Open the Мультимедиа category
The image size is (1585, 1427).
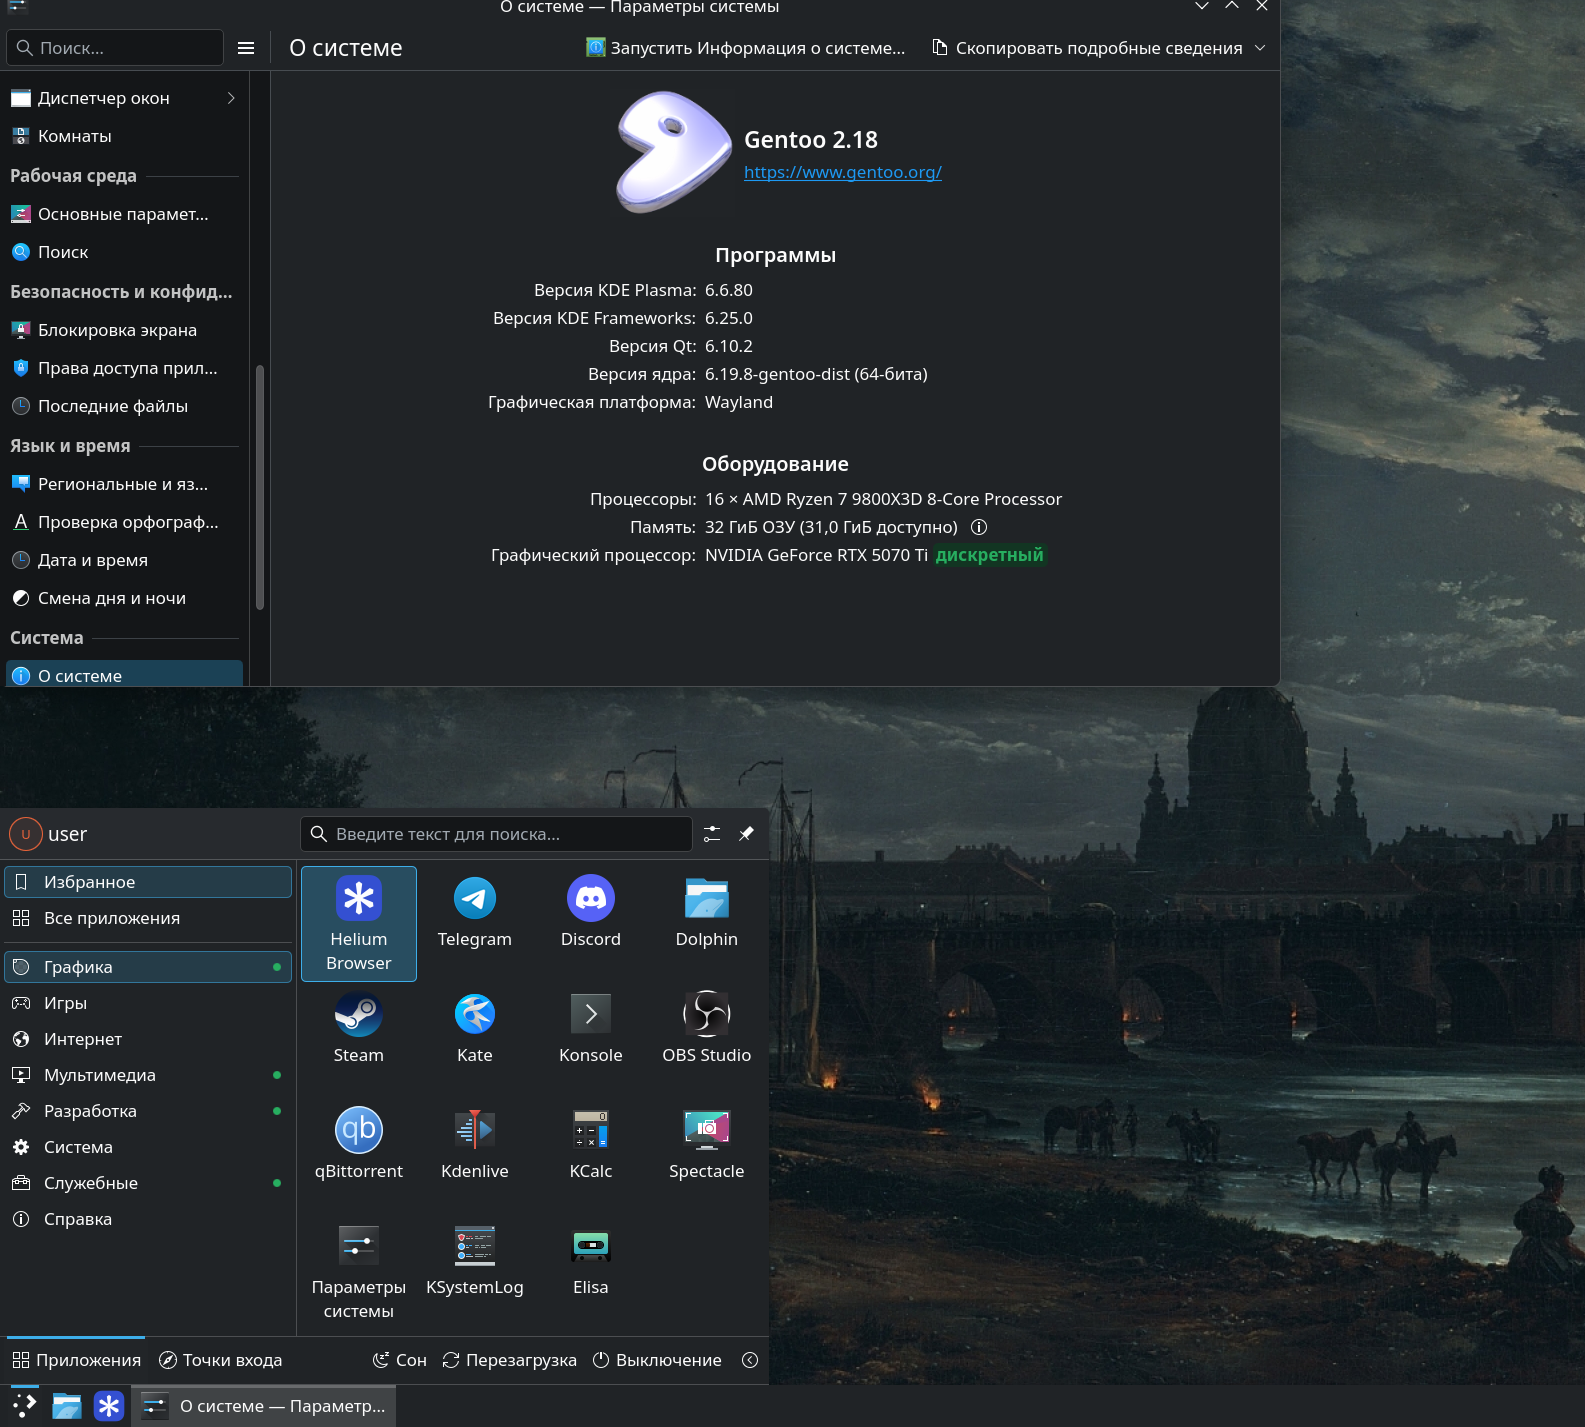148,1075
